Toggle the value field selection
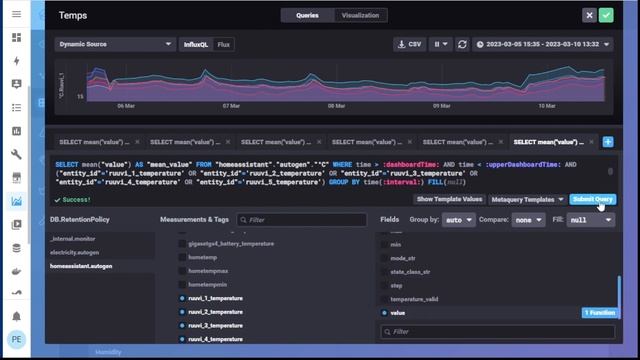 tap(384, 313)
